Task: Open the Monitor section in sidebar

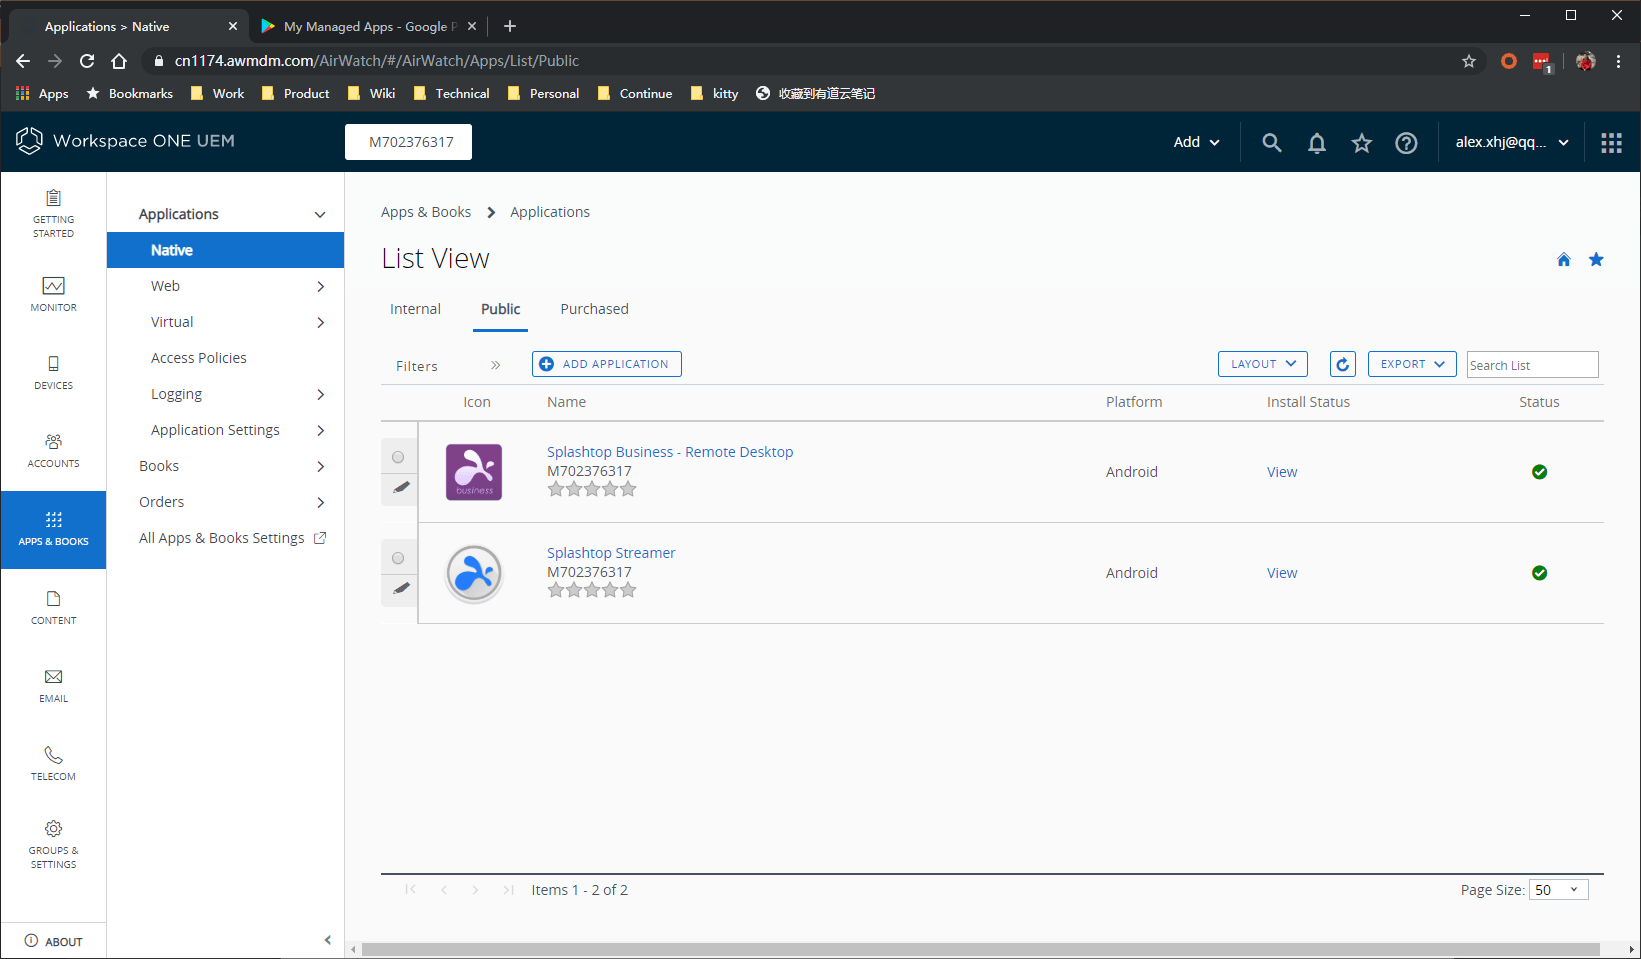Action: pyautogui.click(x=52, y=296)
